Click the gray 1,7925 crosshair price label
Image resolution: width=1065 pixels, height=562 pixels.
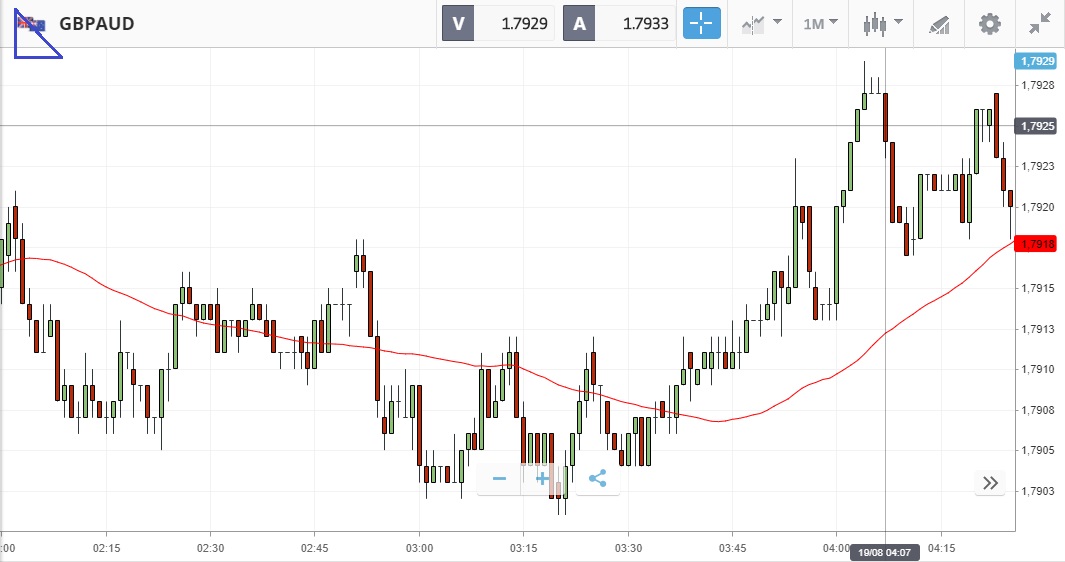coord(1037,126)
